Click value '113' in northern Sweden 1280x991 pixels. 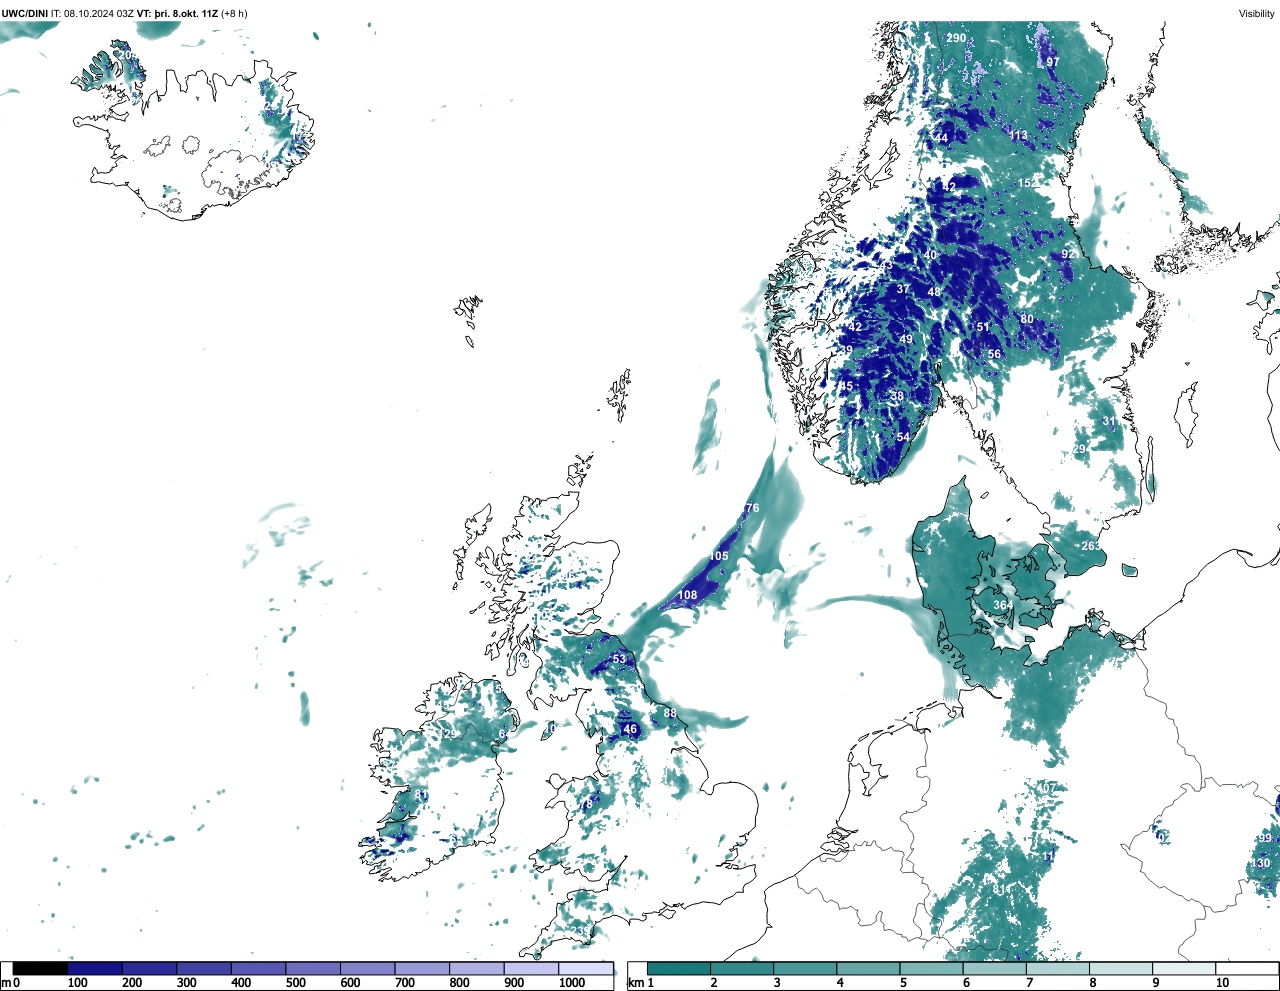click(x=1018, y=135)
